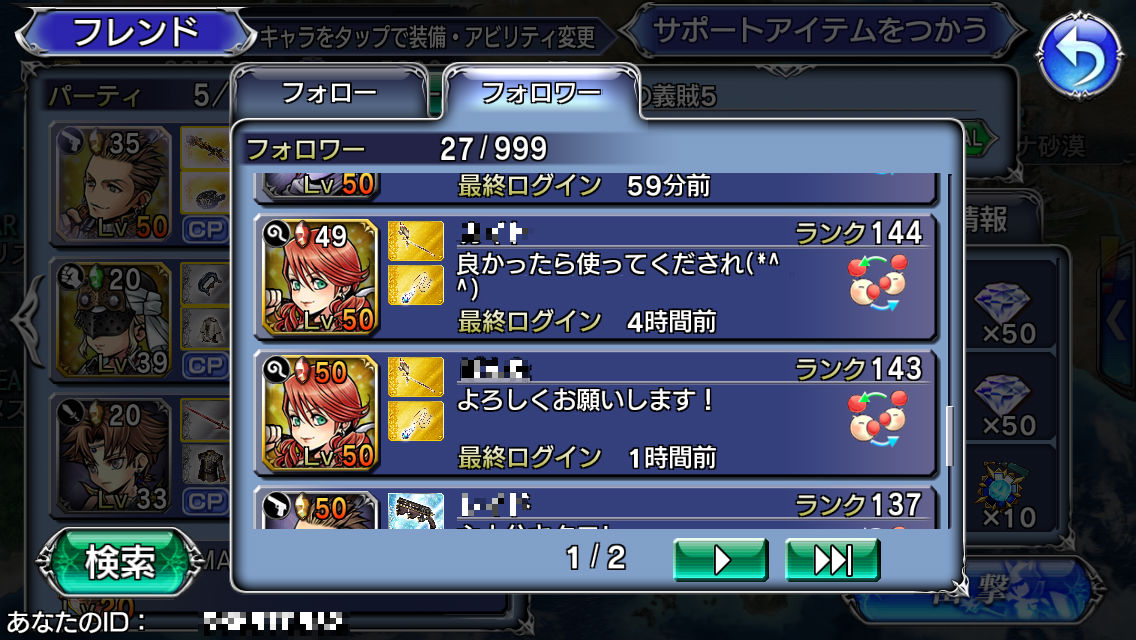The height and width of the screenshot is (640, 1136).
Task: Go to next page with green arrow
Action: (x=721, y=560)
